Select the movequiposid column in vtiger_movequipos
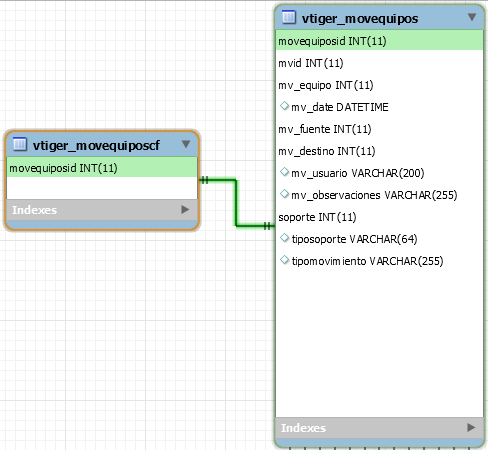488x450 pixels. 379,41
